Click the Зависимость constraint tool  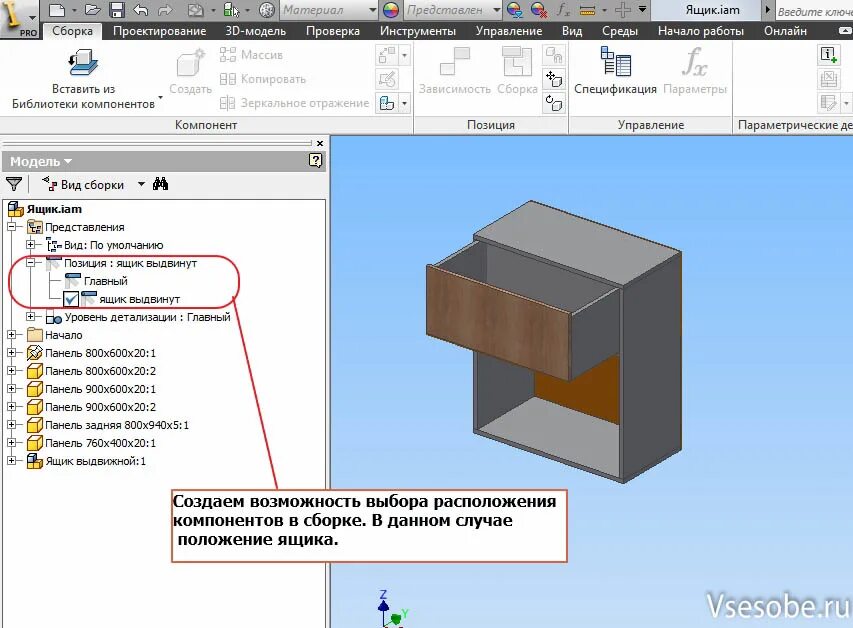(455, 71)
